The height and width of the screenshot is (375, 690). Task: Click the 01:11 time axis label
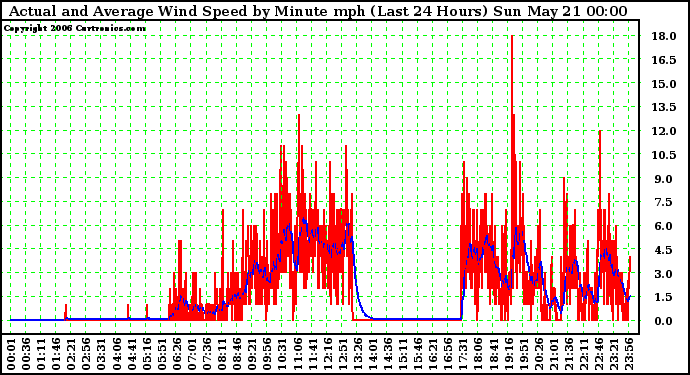41,354
